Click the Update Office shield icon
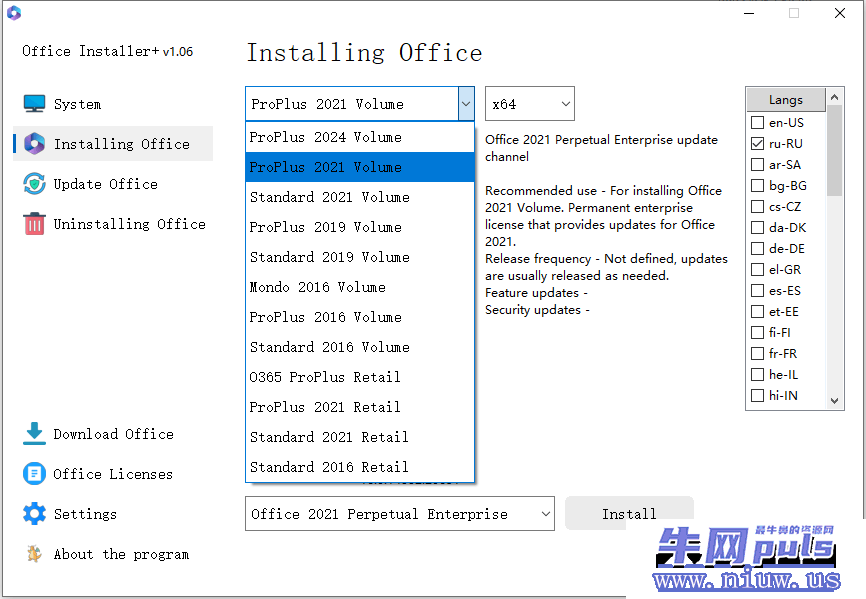Viewport: 866px width, 599px height. pos(34,184)
